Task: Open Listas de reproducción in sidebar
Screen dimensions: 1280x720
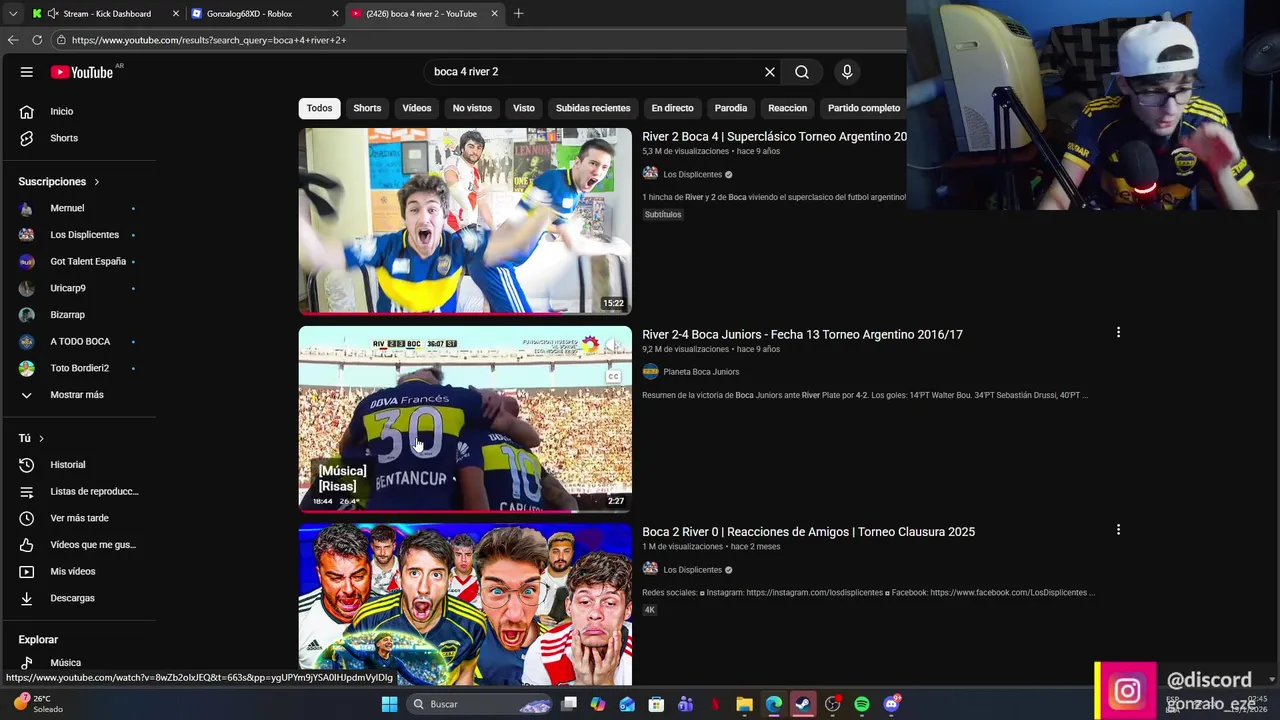Action: 78,491
